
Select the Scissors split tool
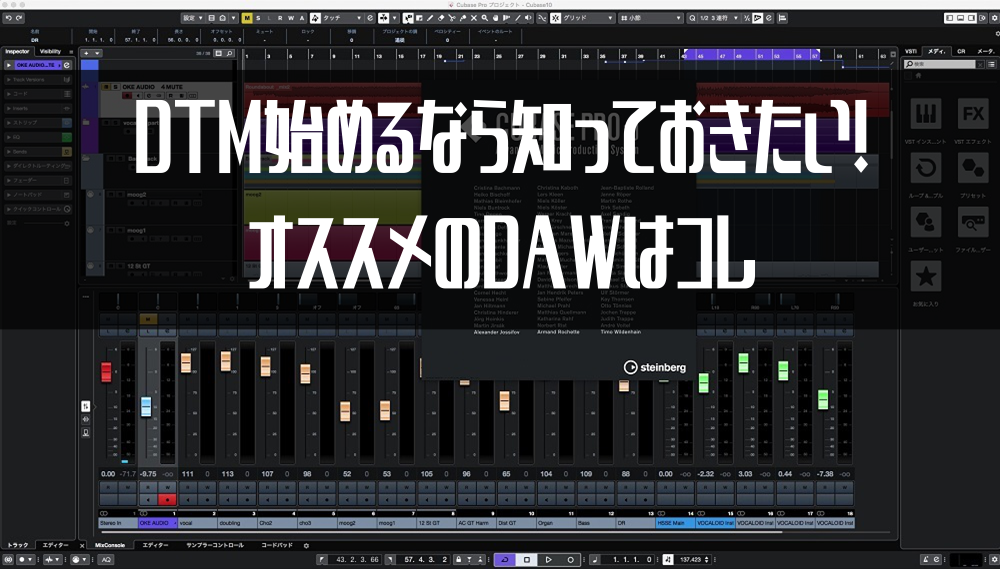click(x=451, y=19)
